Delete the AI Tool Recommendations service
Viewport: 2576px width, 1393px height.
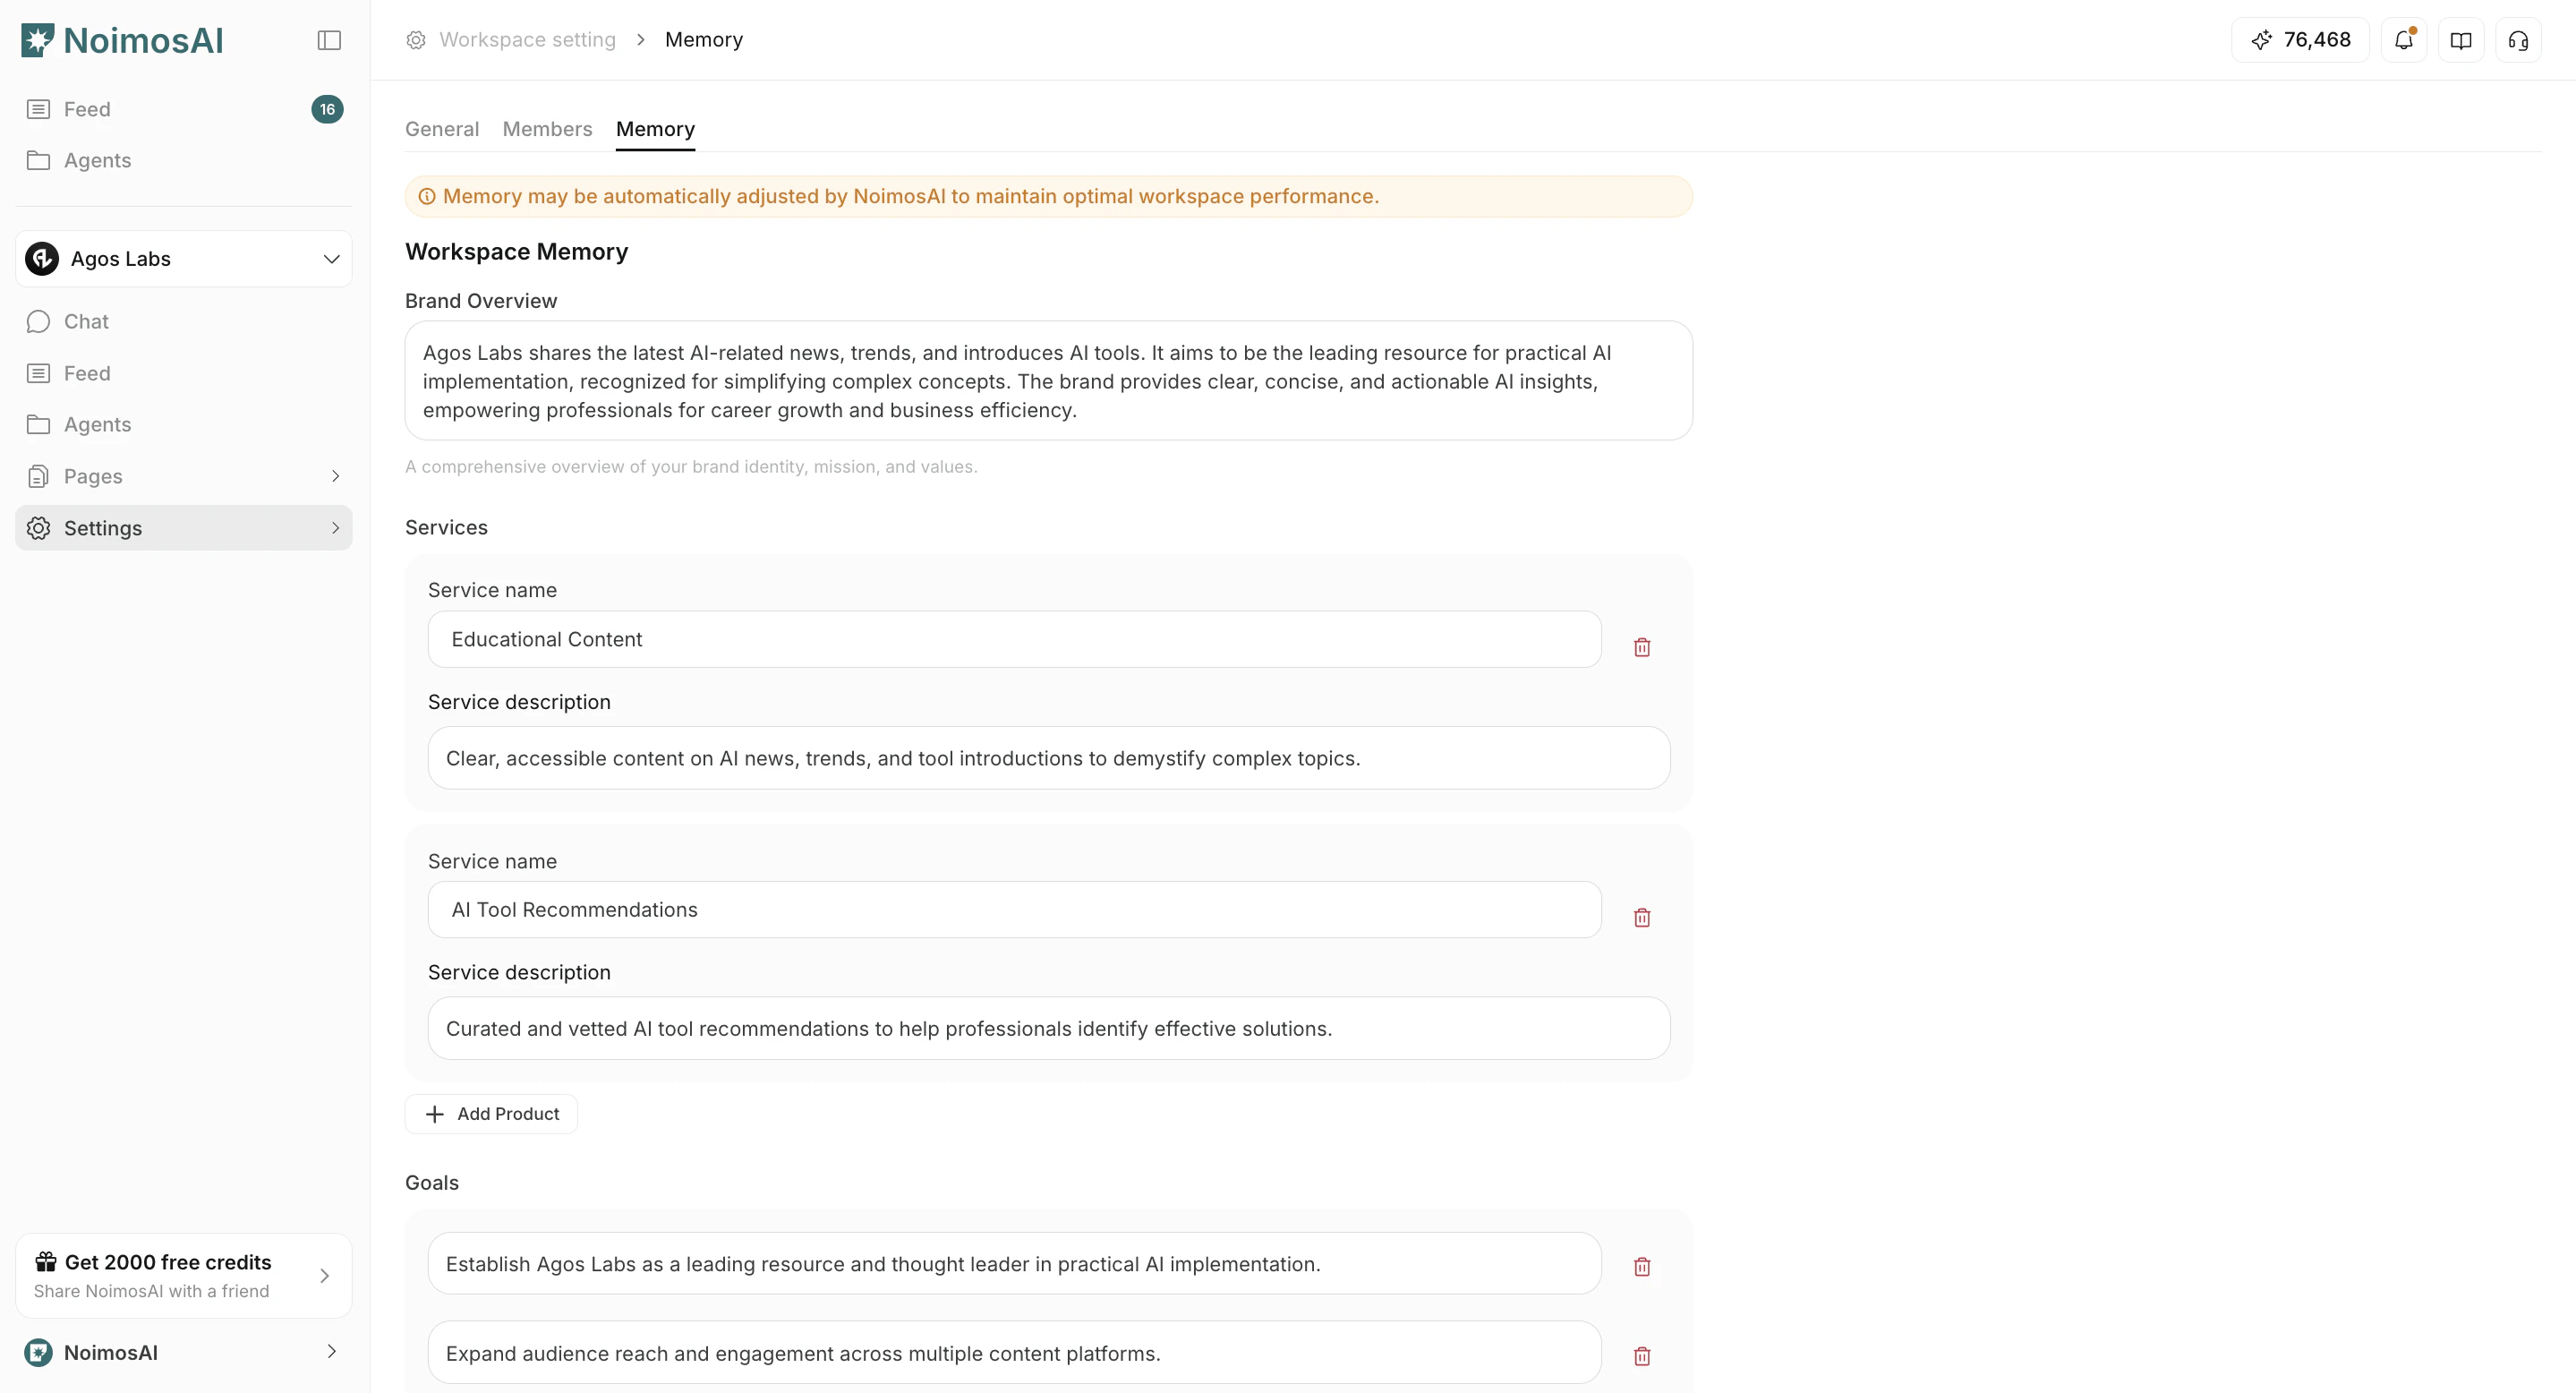1642,917
